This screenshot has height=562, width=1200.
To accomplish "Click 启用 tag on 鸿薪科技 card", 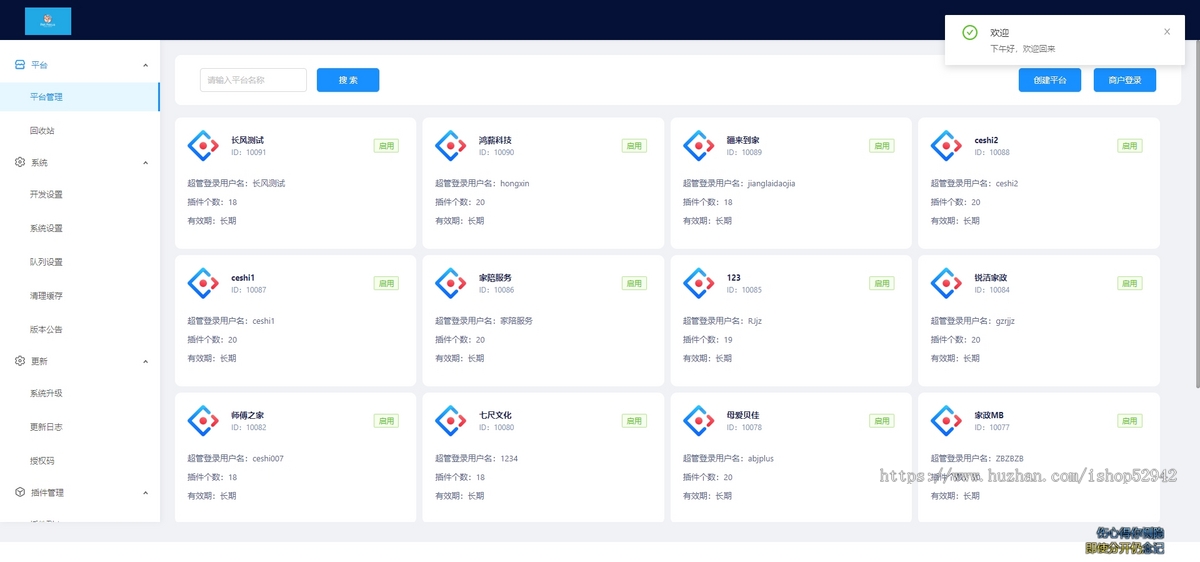I will (x=634, y=146).
